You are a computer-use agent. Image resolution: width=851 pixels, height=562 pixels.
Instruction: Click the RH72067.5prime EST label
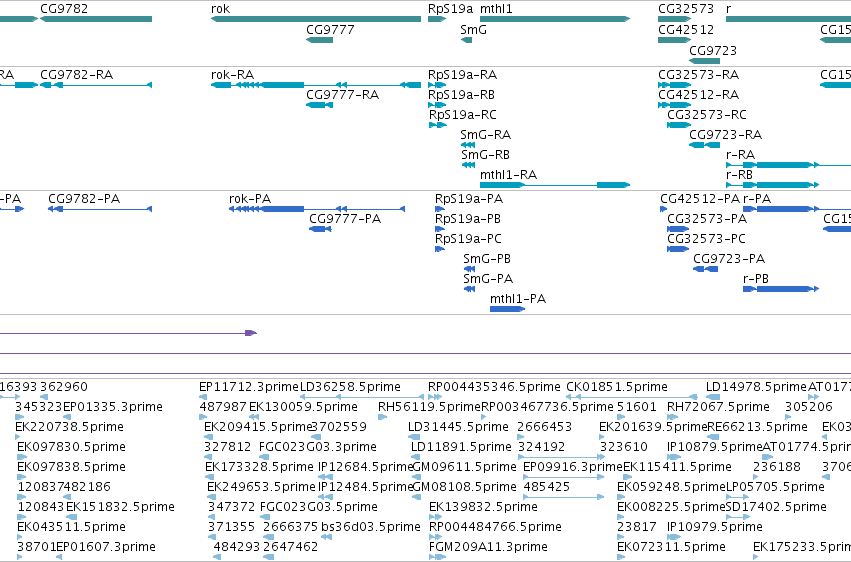coord(718,407)
